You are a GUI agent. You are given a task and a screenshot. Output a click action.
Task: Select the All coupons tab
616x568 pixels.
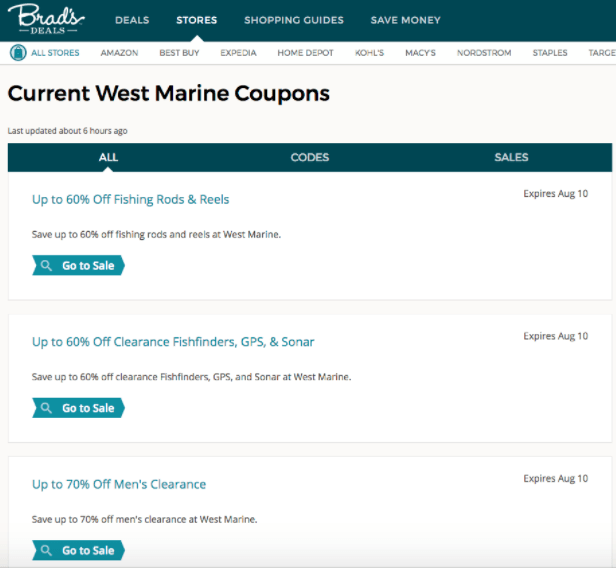click(x=108, y=157)
